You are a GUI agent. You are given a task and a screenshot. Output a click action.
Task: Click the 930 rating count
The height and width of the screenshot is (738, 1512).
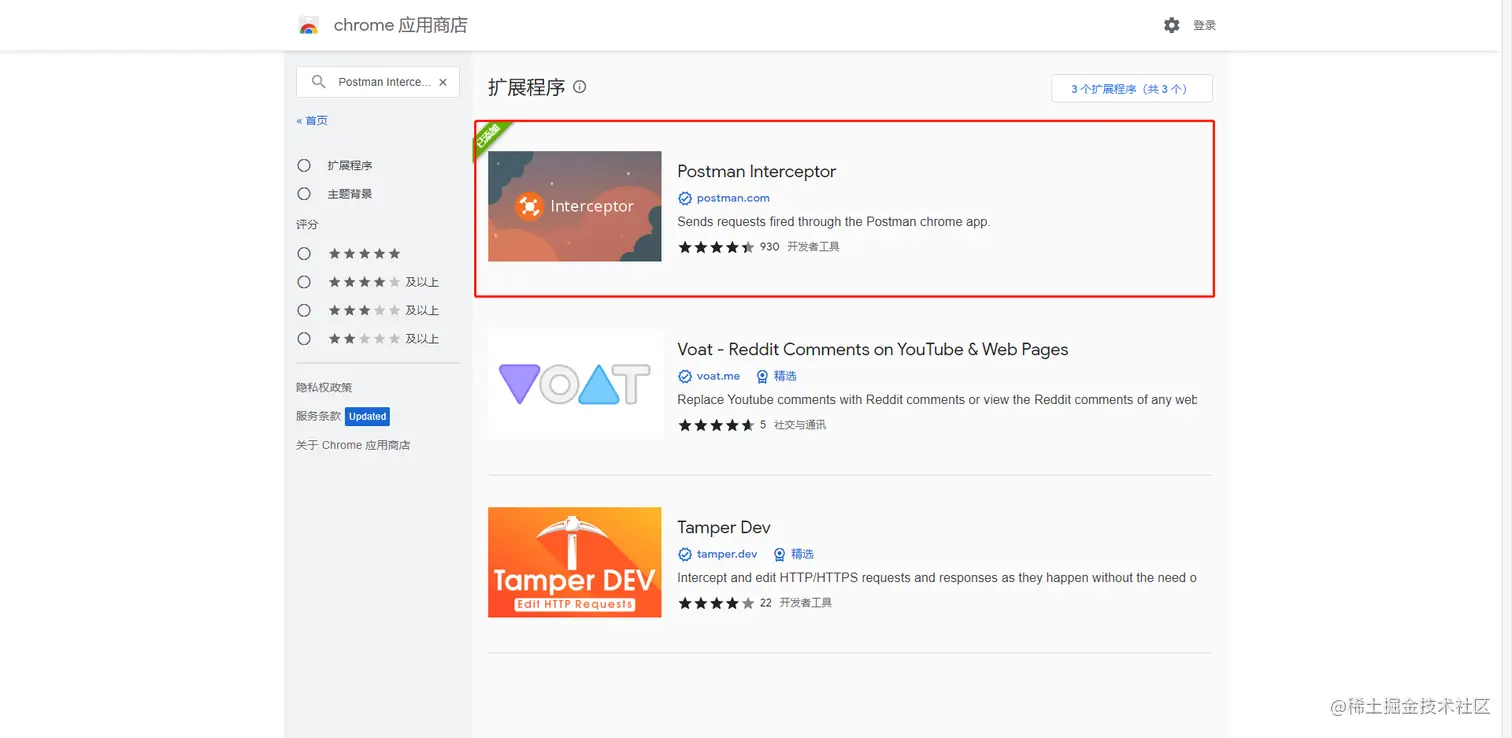[x=769, y=247]
